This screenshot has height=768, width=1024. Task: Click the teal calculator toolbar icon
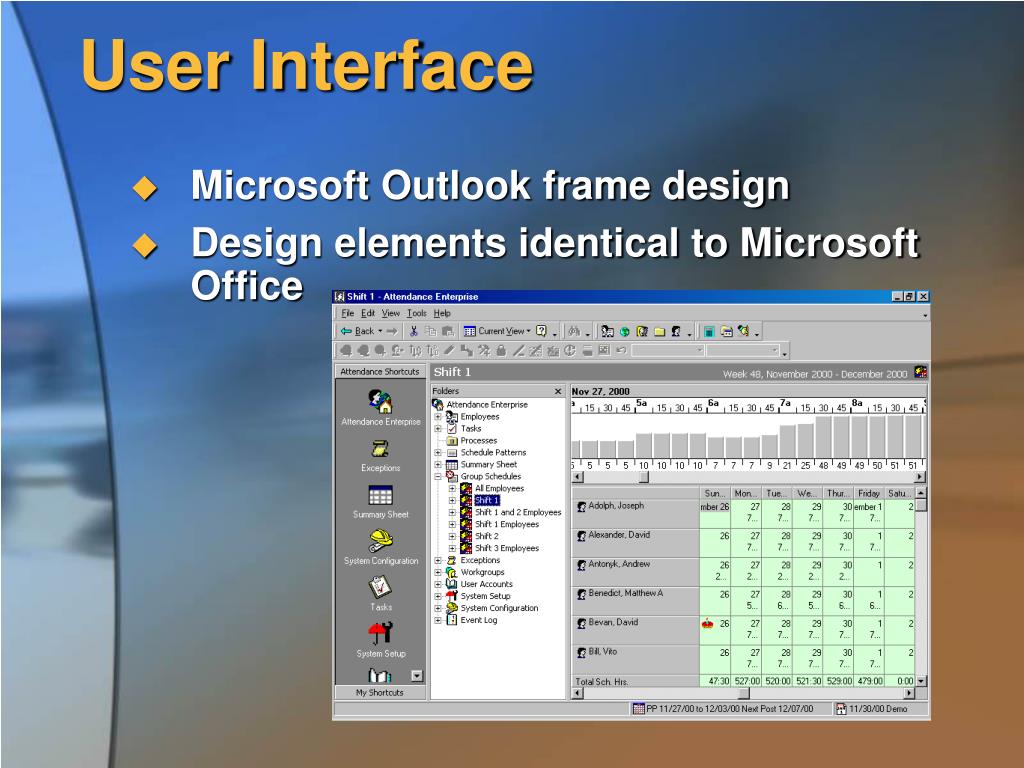coord(709,331)
